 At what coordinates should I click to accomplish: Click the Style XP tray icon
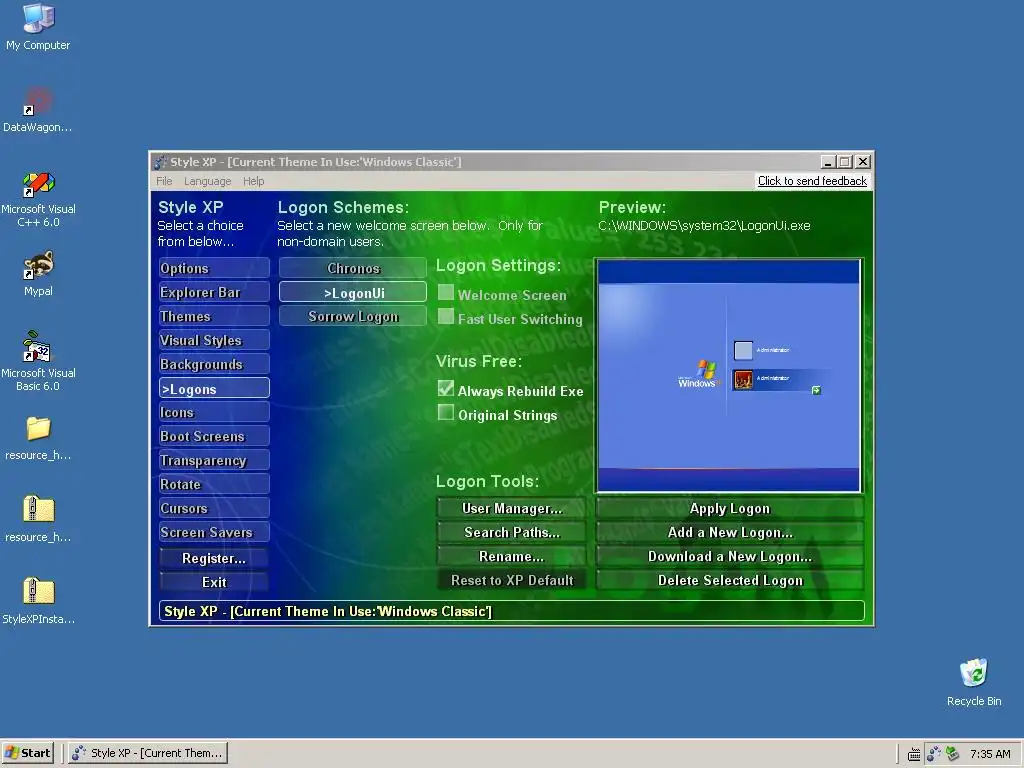[934, 754]
